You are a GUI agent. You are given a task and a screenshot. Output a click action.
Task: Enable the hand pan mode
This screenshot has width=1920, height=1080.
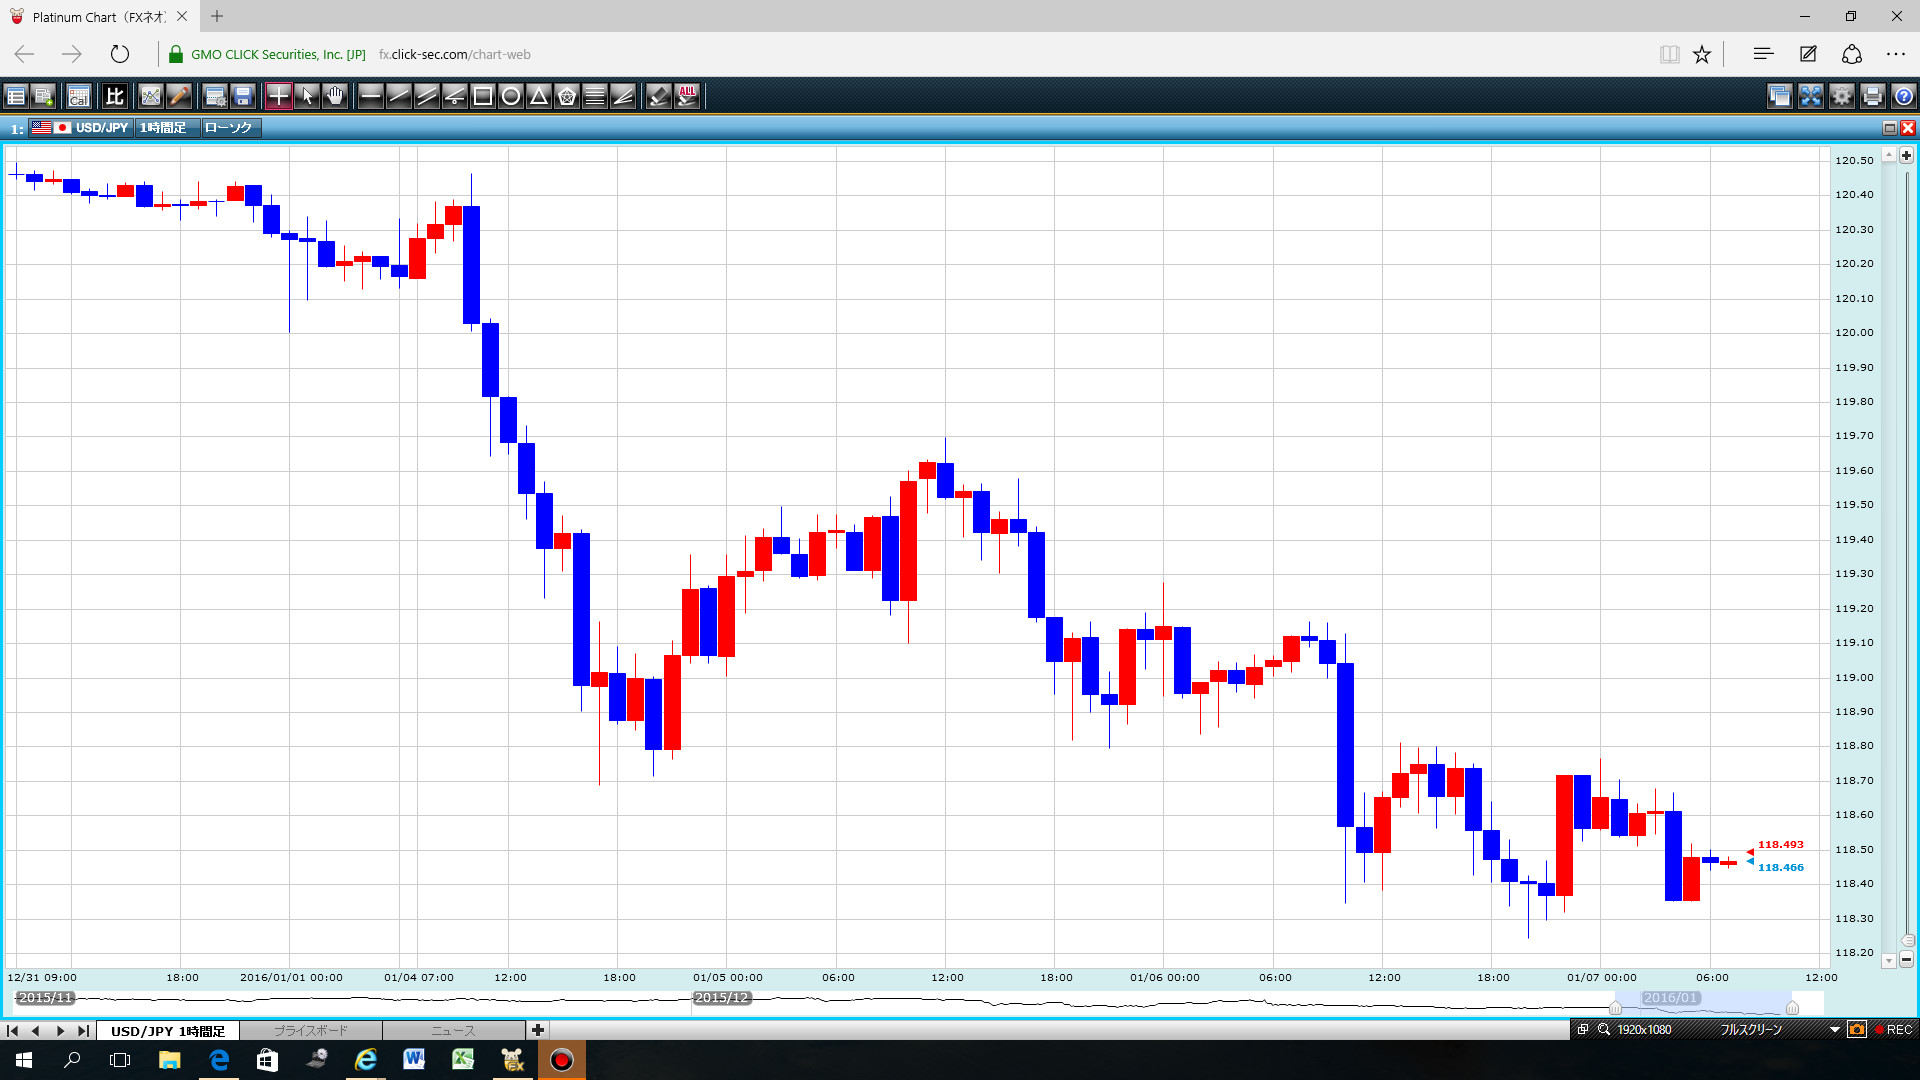(x=335, y=96)
